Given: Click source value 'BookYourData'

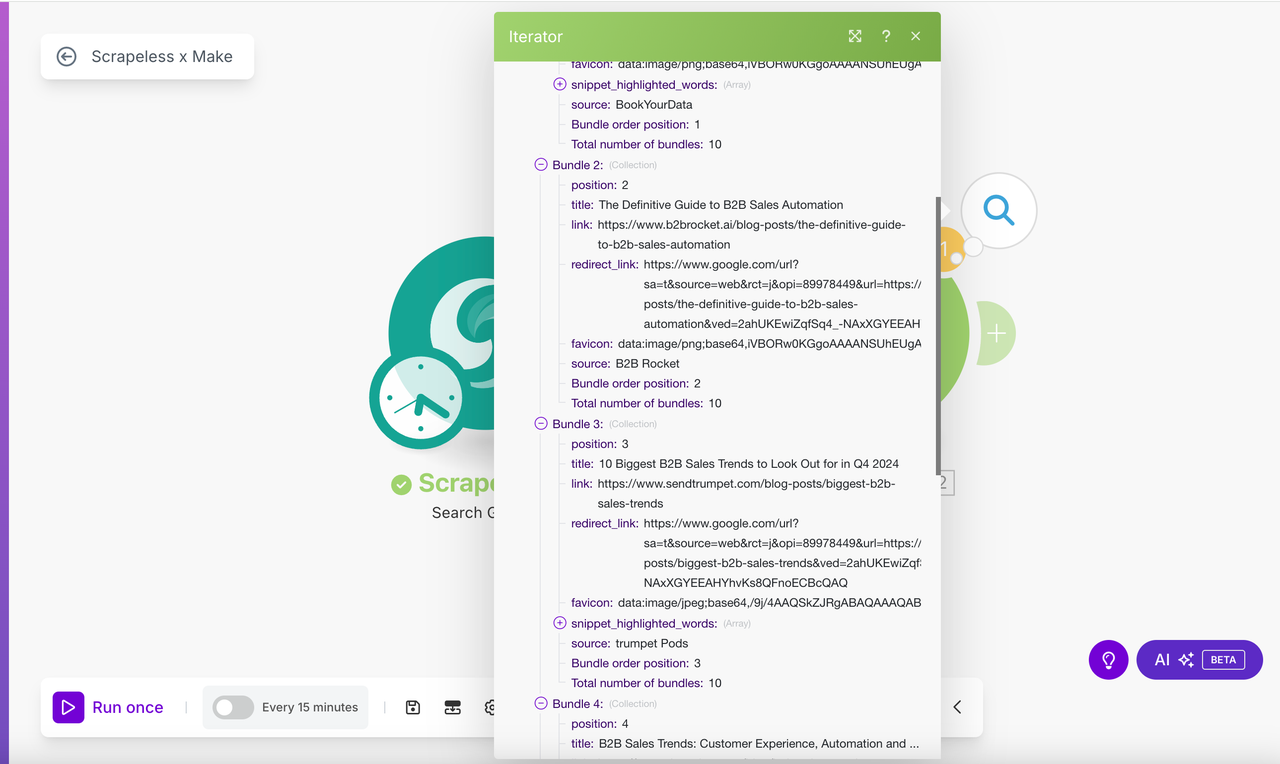Looking at the screenshot, I should pos(654,105).
